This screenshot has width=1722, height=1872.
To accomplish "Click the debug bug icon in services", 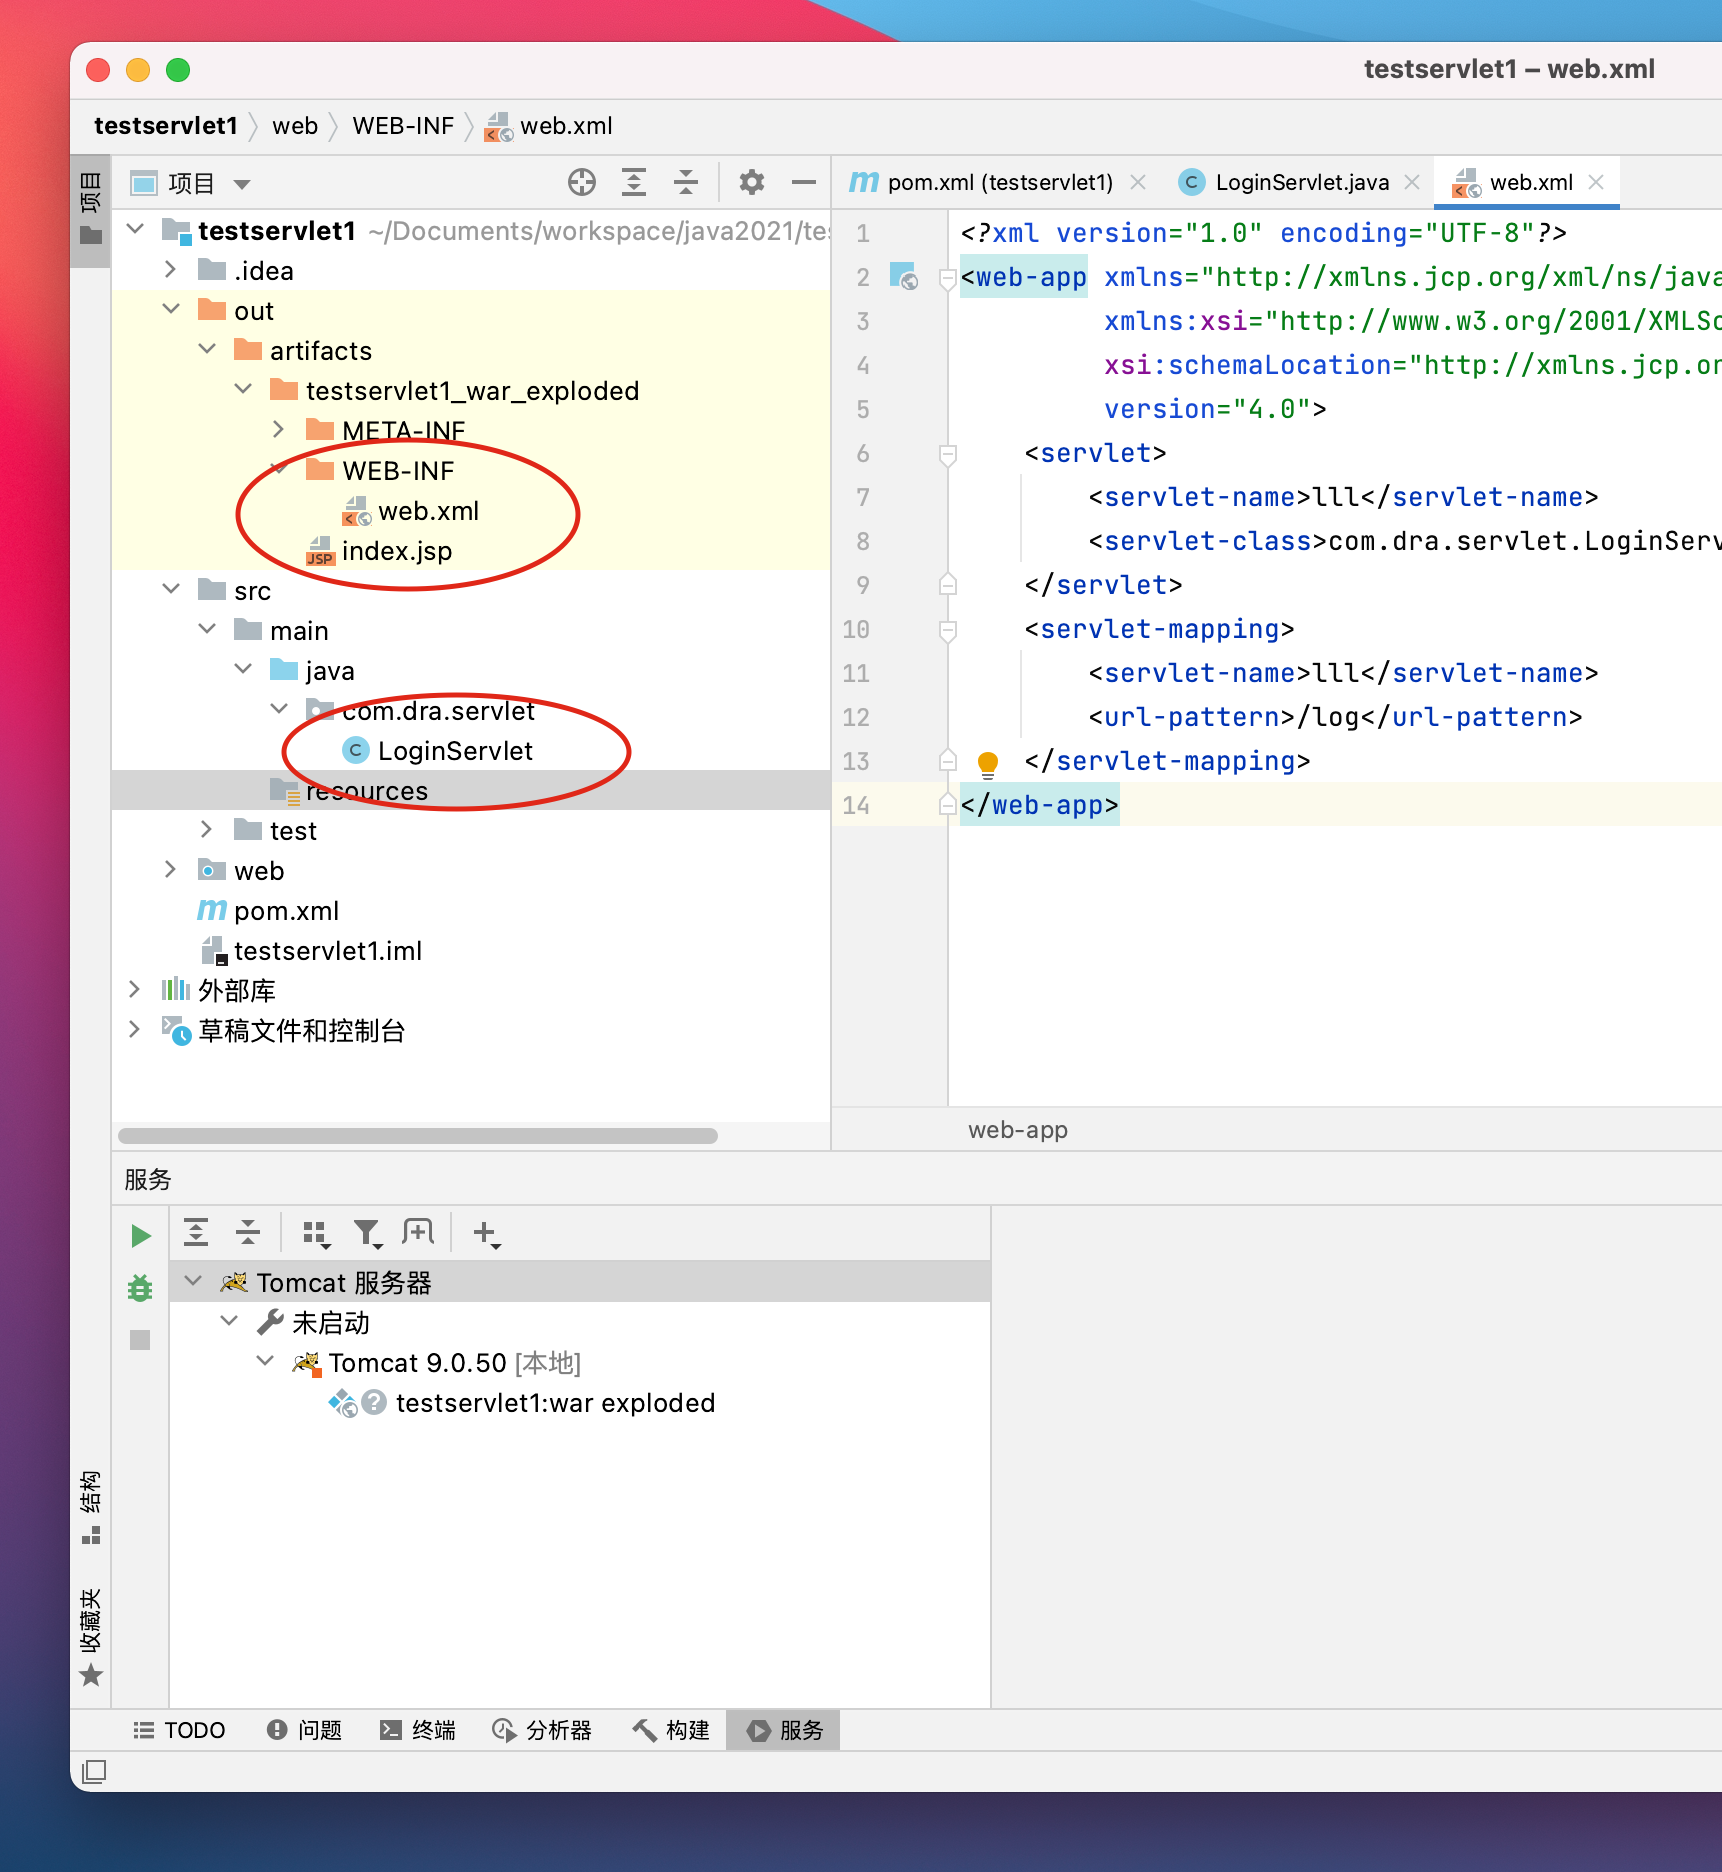I will [140, 1288].
